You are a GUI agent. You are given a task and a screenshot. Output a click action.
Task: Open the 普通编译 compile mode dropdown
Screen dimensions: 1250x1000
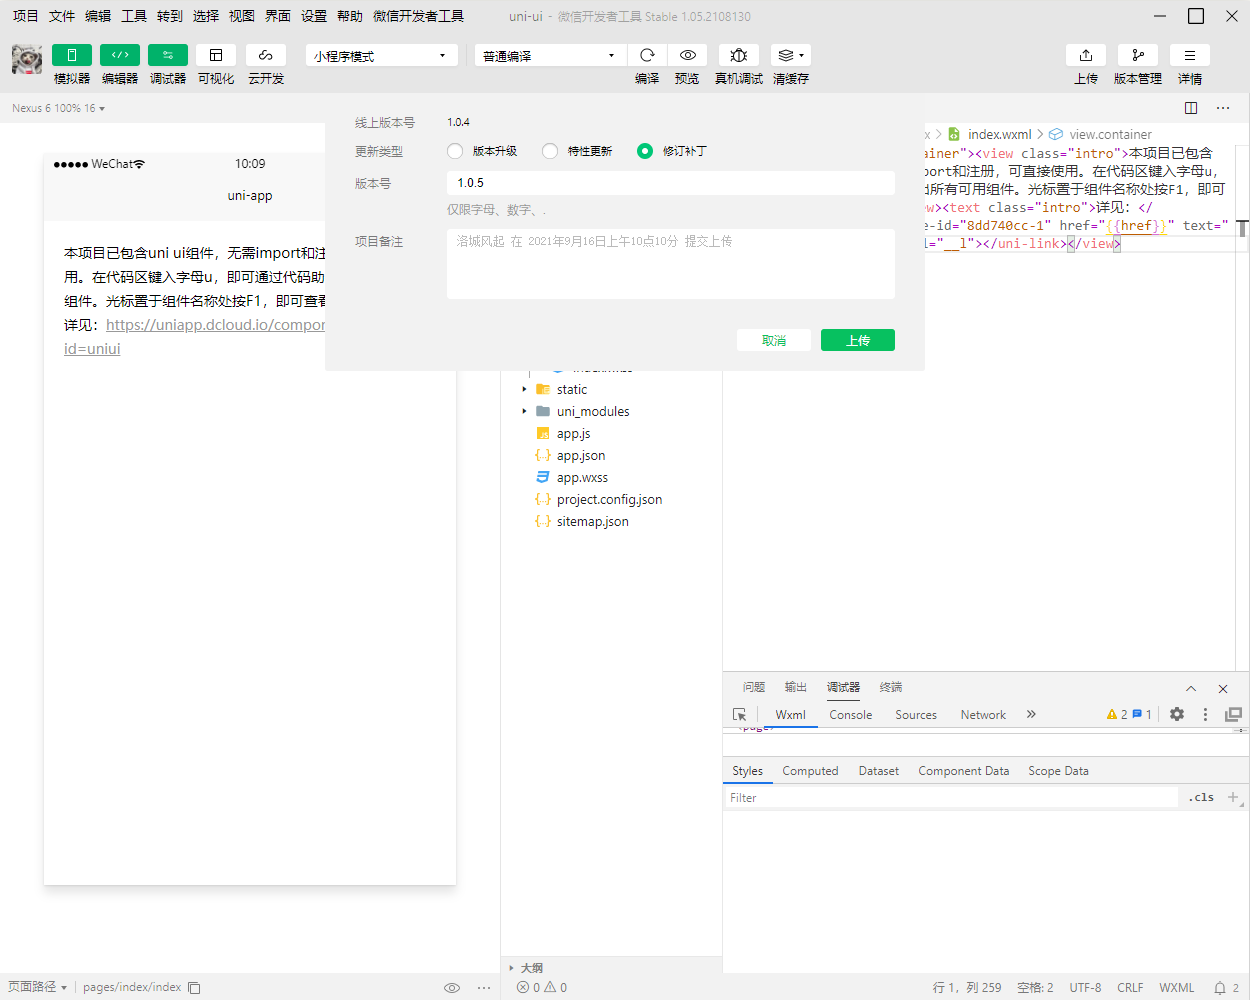pyautogui.click(x=550, y=56)
